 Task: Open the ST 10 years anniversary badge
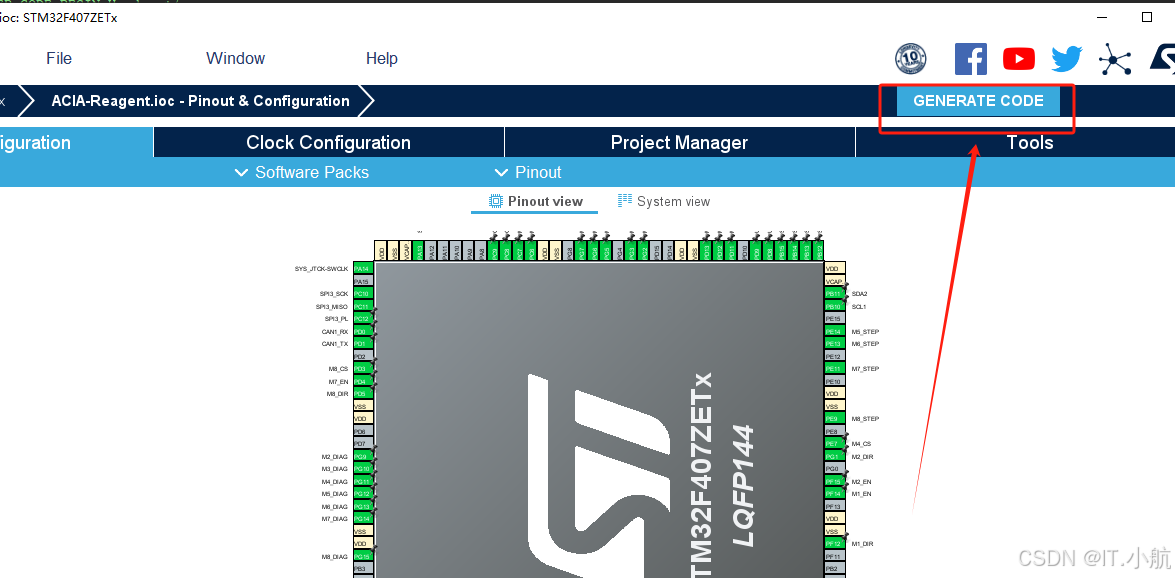910,58
